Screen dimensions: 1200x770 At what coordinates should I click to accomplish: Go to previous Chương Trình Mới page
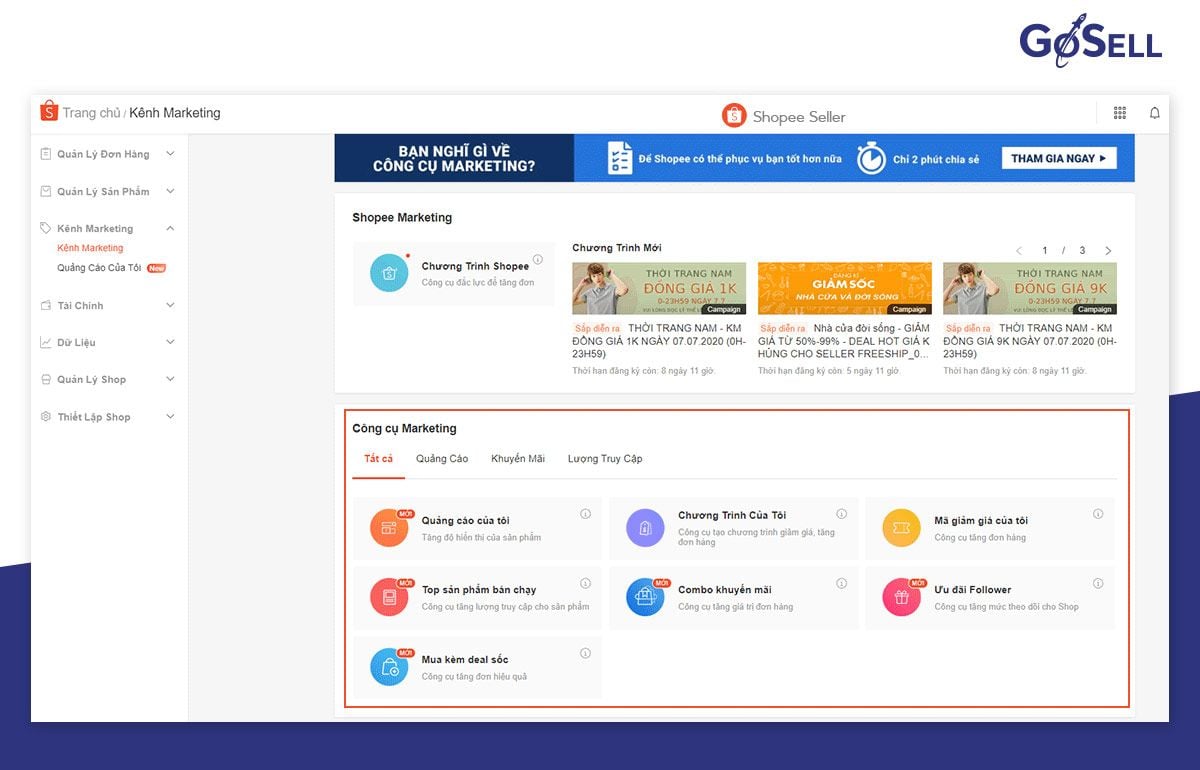tap(1019, 251)
